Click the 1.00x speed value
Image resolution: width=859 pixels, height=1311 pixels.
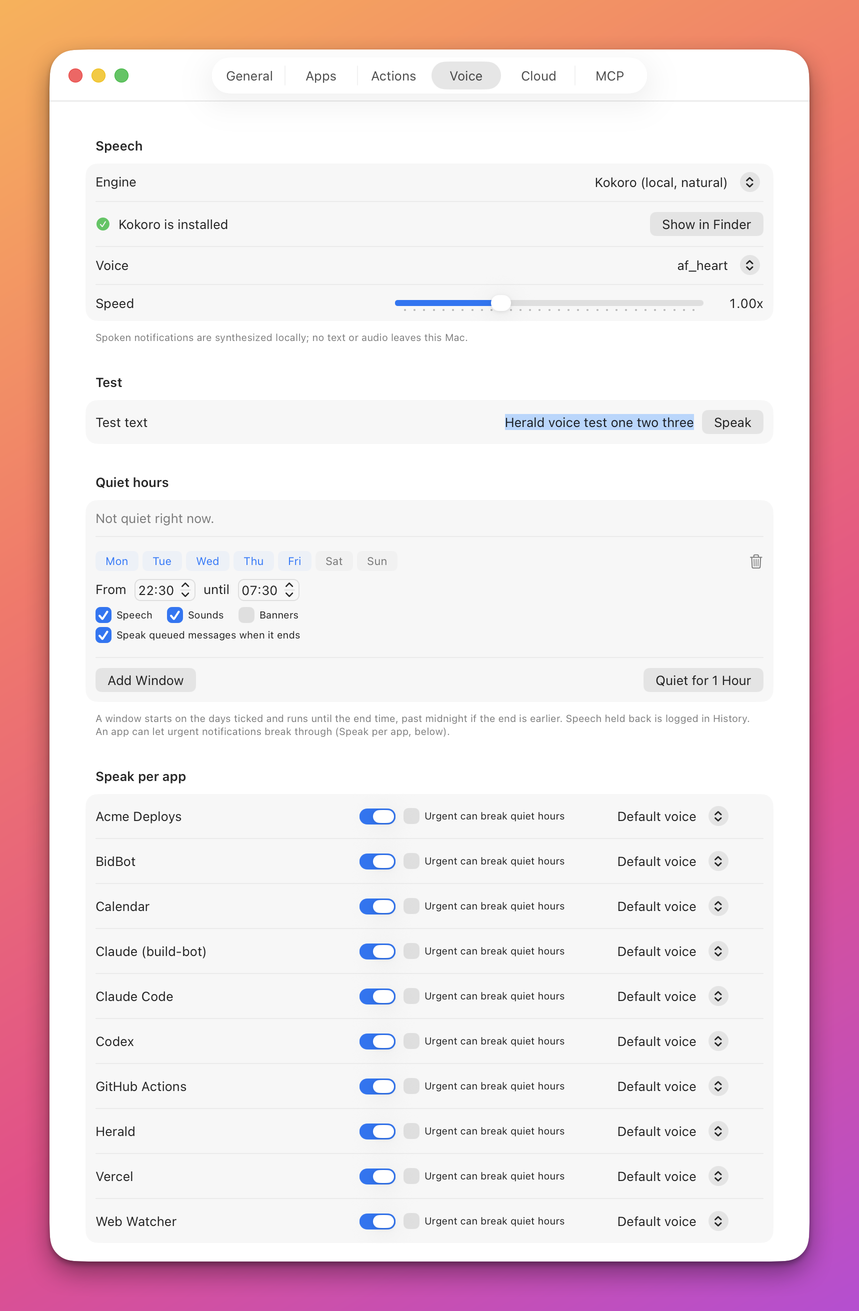pyautogui.click(x=746, y=303)
